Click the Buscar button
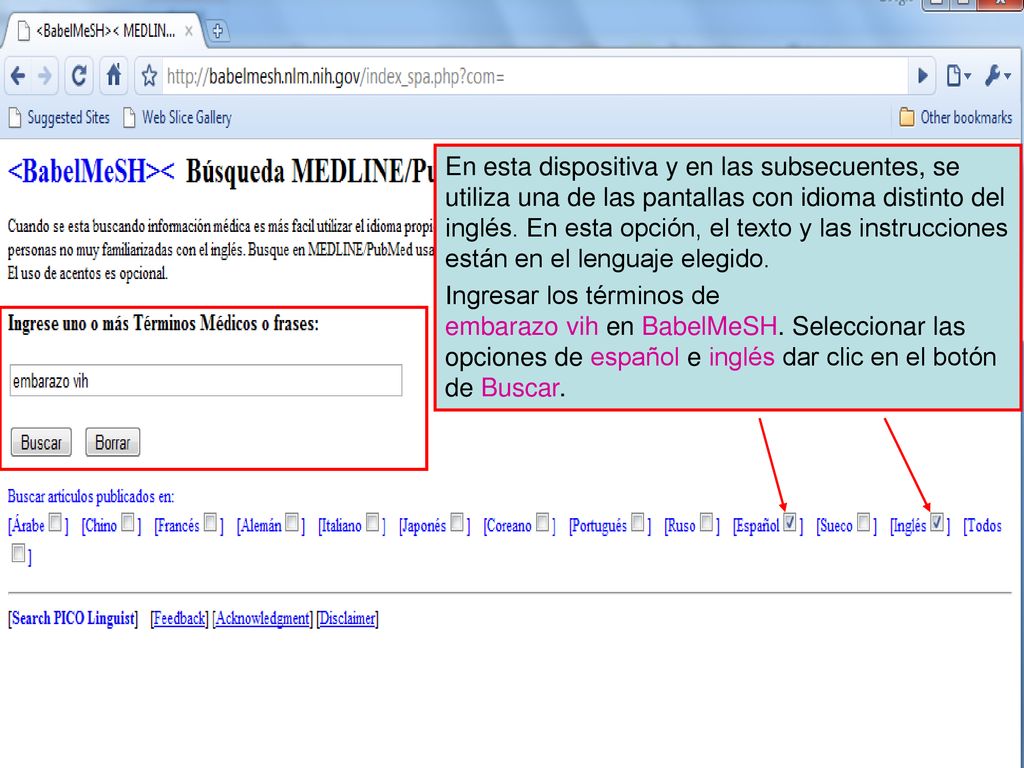This screenshot has height=768, width=1024. (41, 442)
